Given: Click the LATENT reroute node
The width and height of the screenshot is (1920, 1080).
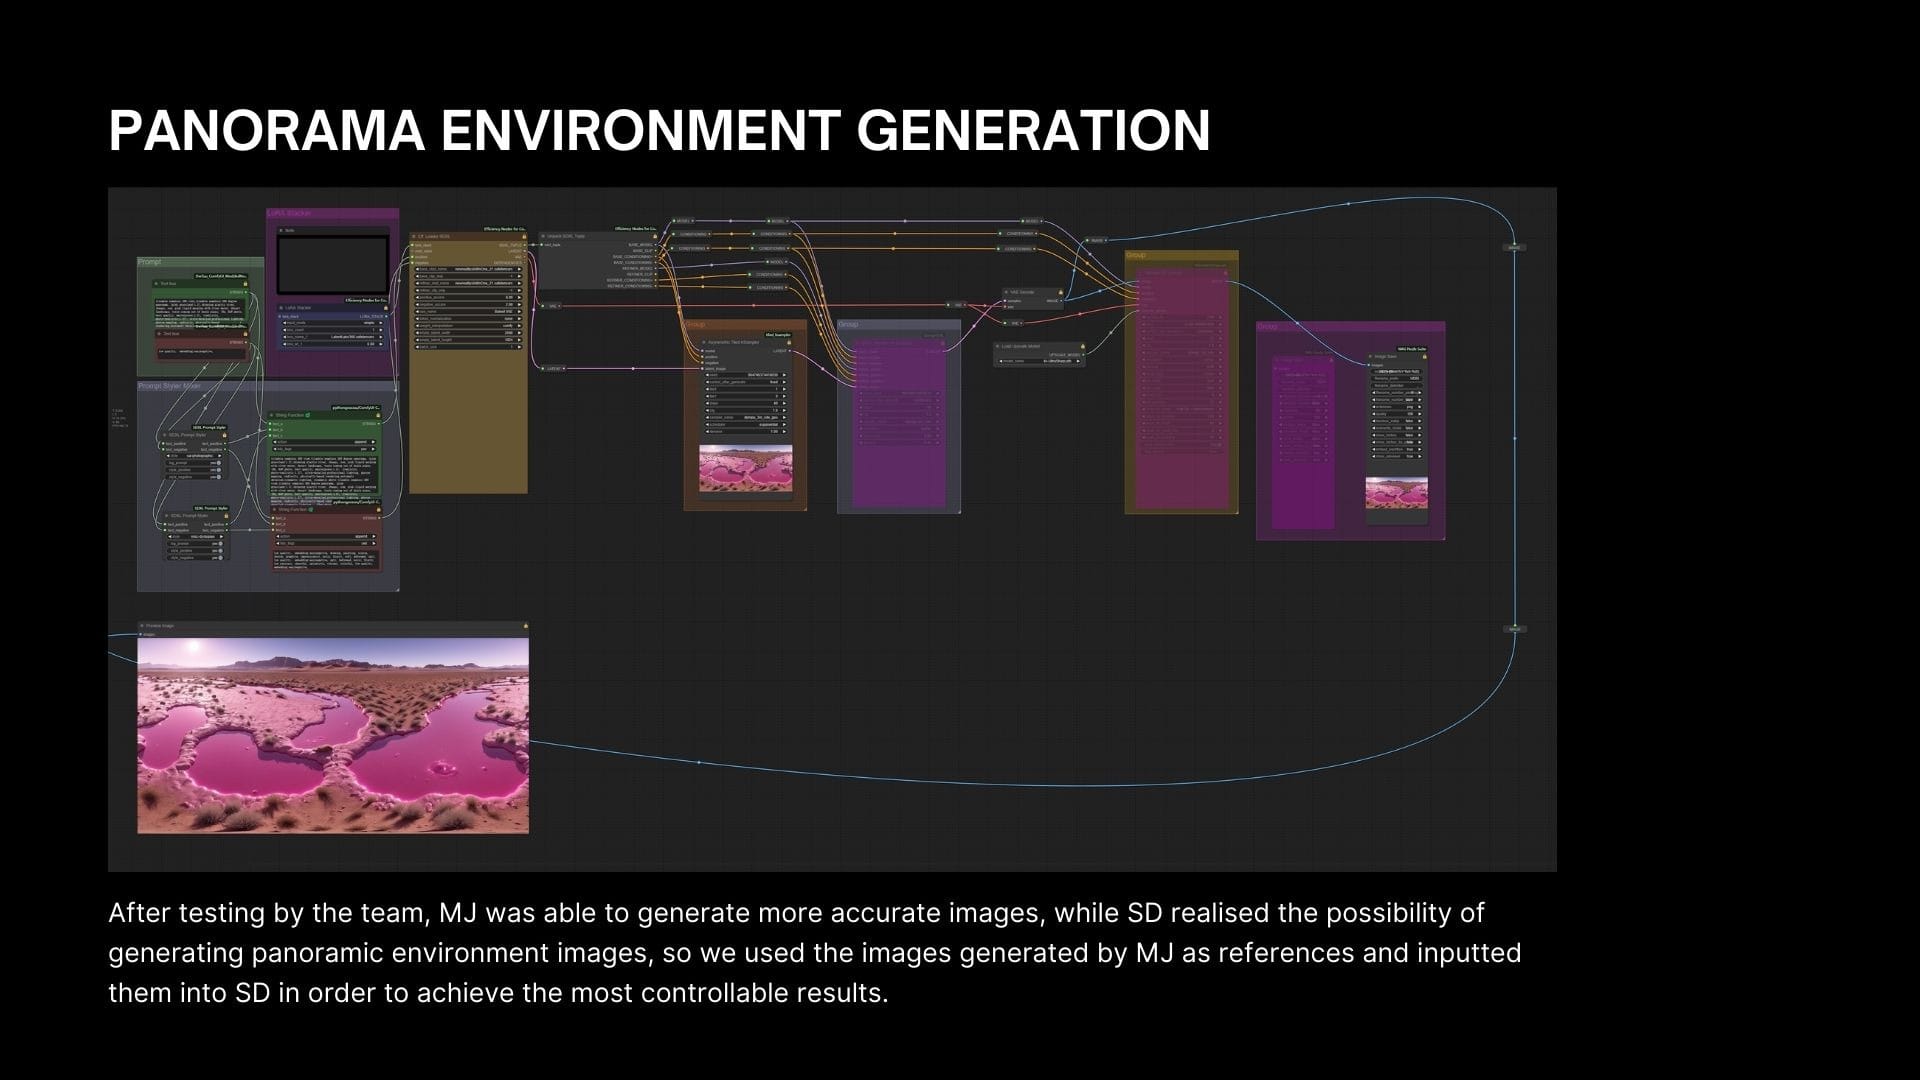Looking at the screenshot, I should point(553,368).
